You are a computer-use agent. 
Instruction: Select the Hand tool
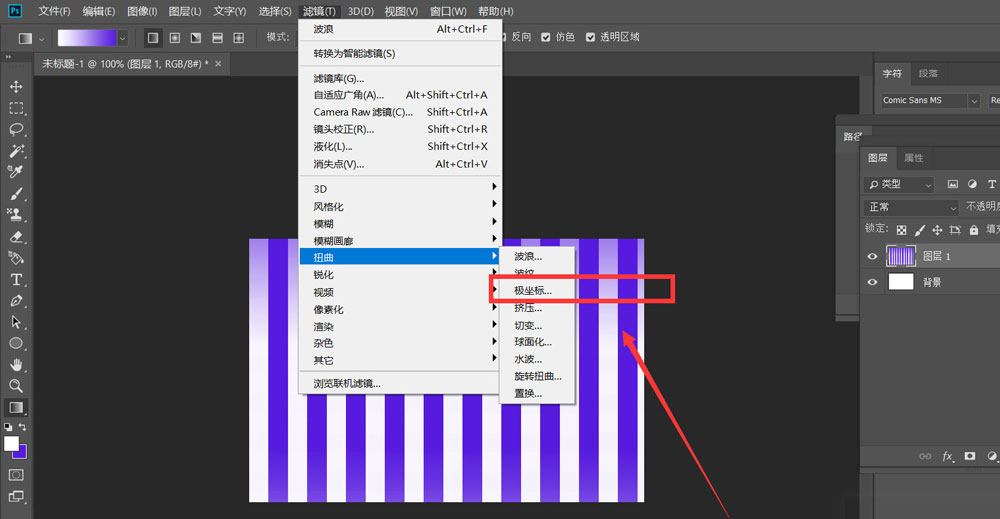pos(16,364)
